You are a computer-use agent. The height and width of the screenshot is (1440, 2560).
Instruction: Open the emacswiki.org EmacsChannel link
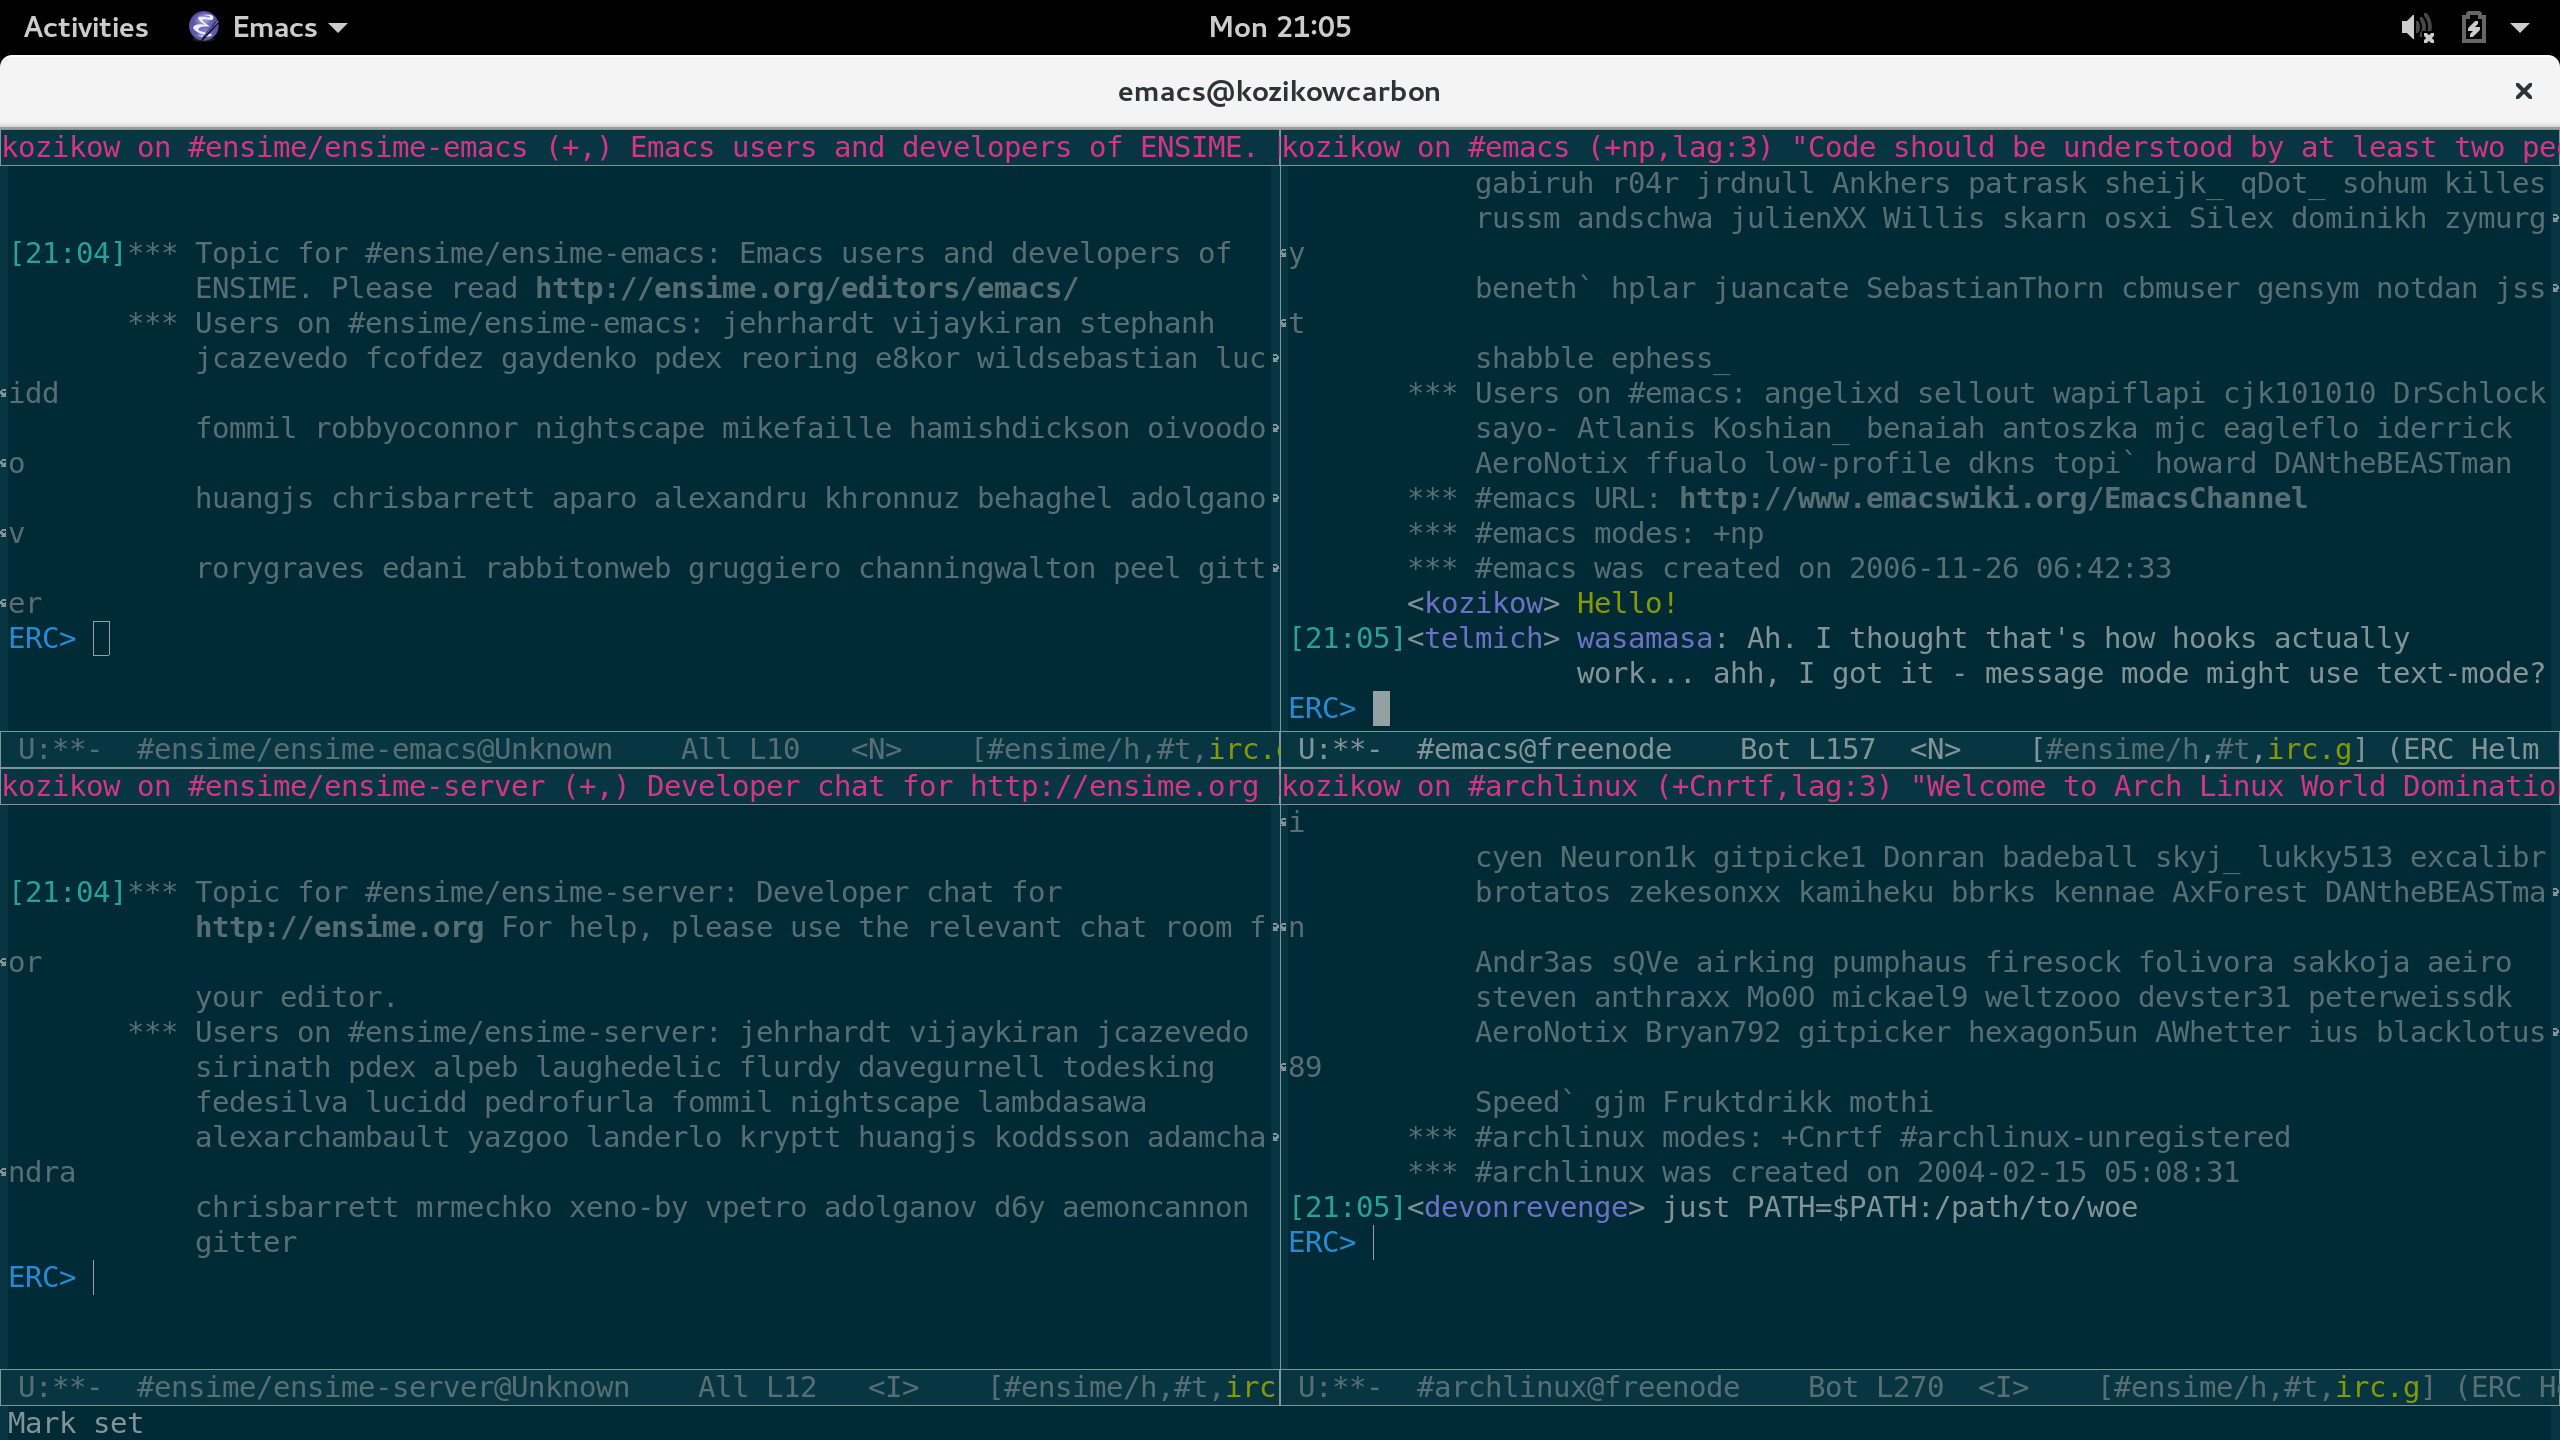[1992, 498]
